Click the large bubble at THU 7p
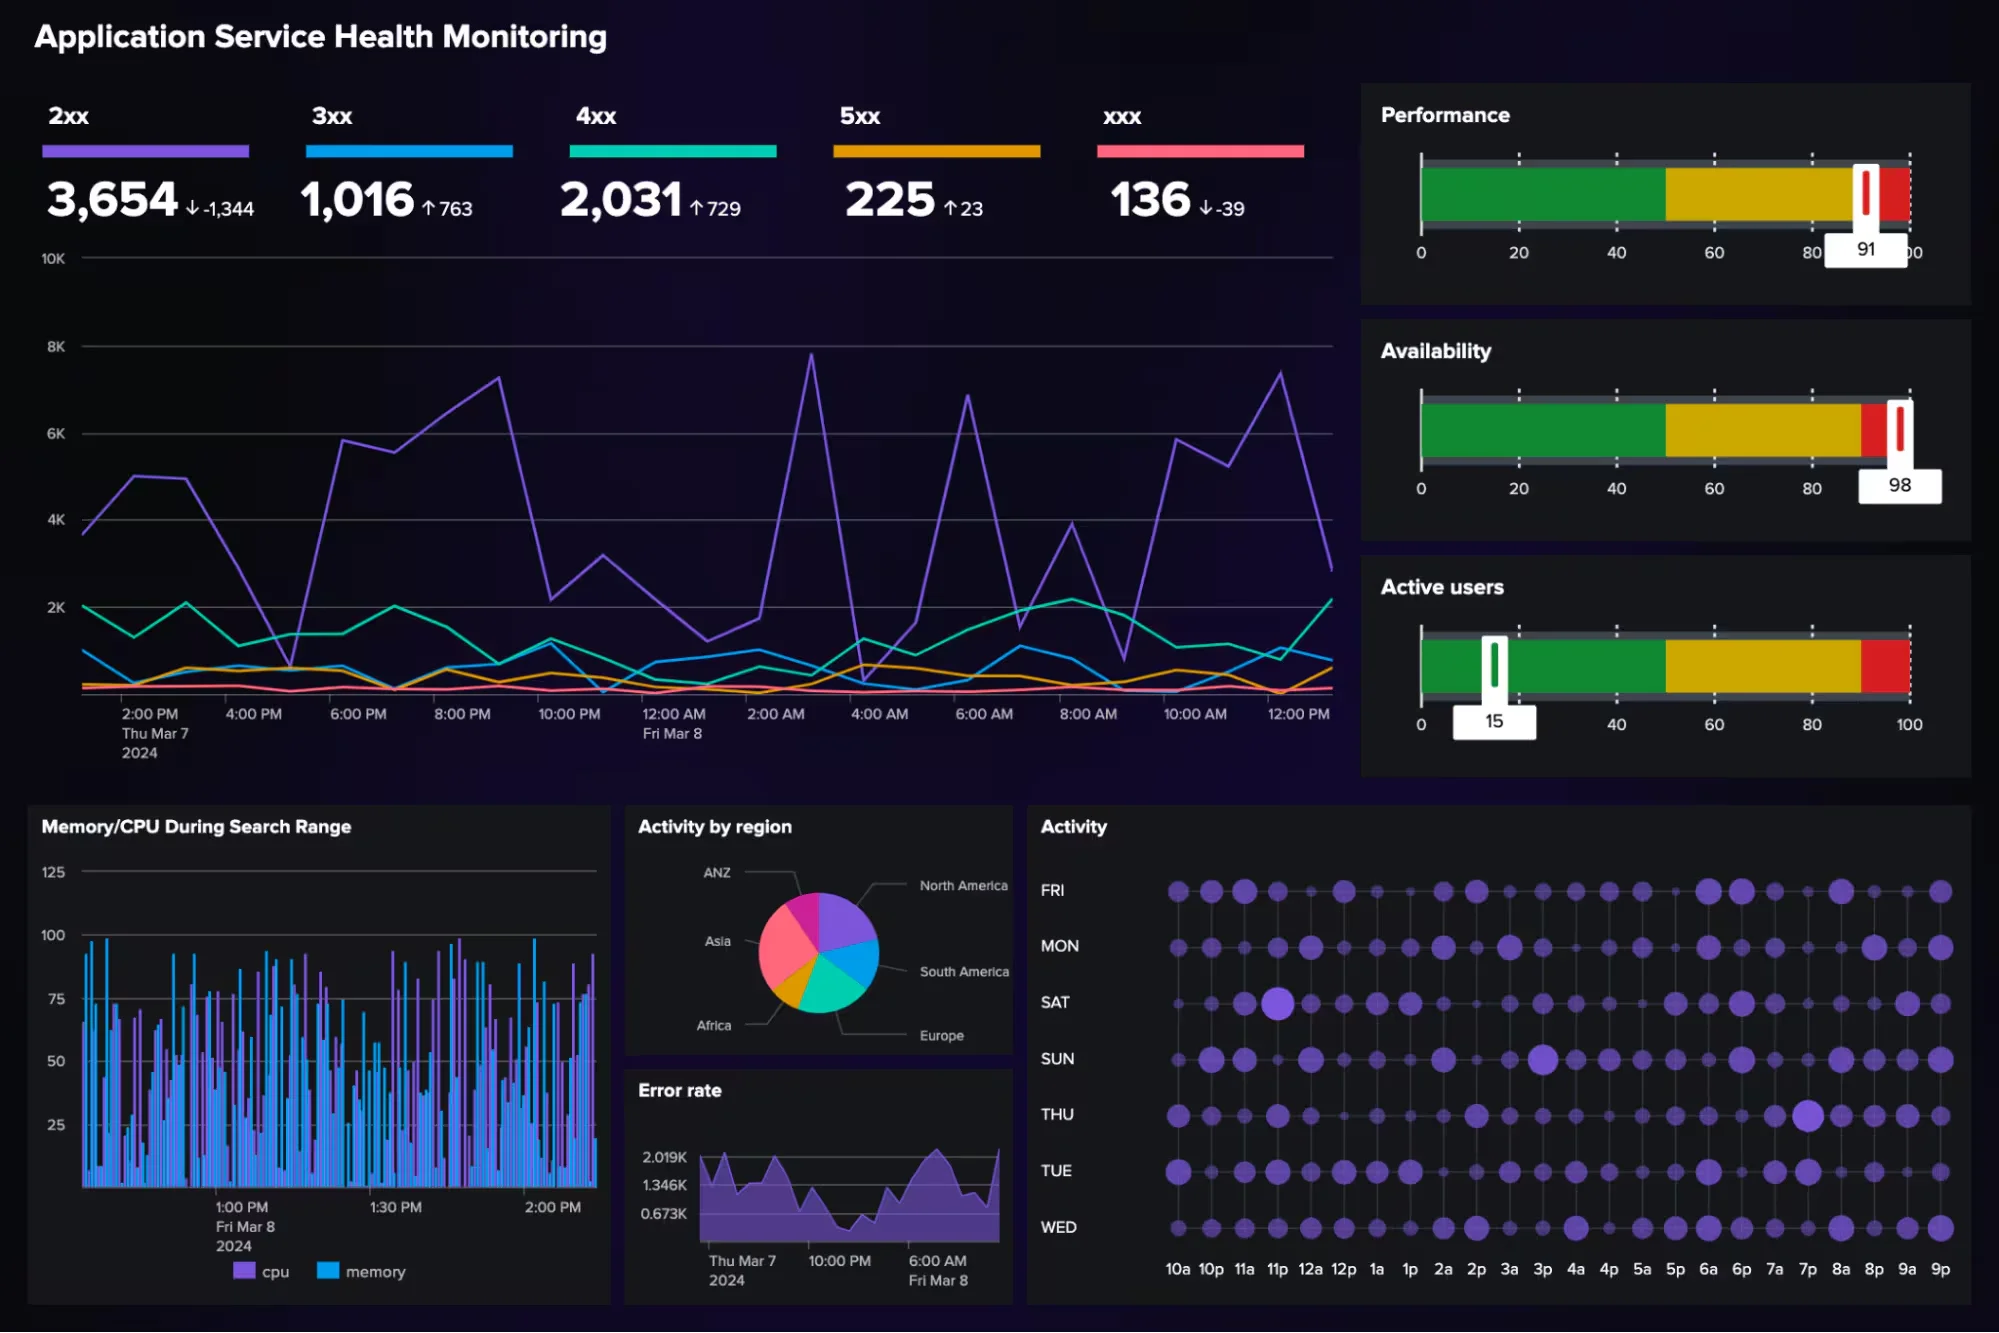The height and width of the screenshot is (1333, 1999). tap(1806, 1113)
